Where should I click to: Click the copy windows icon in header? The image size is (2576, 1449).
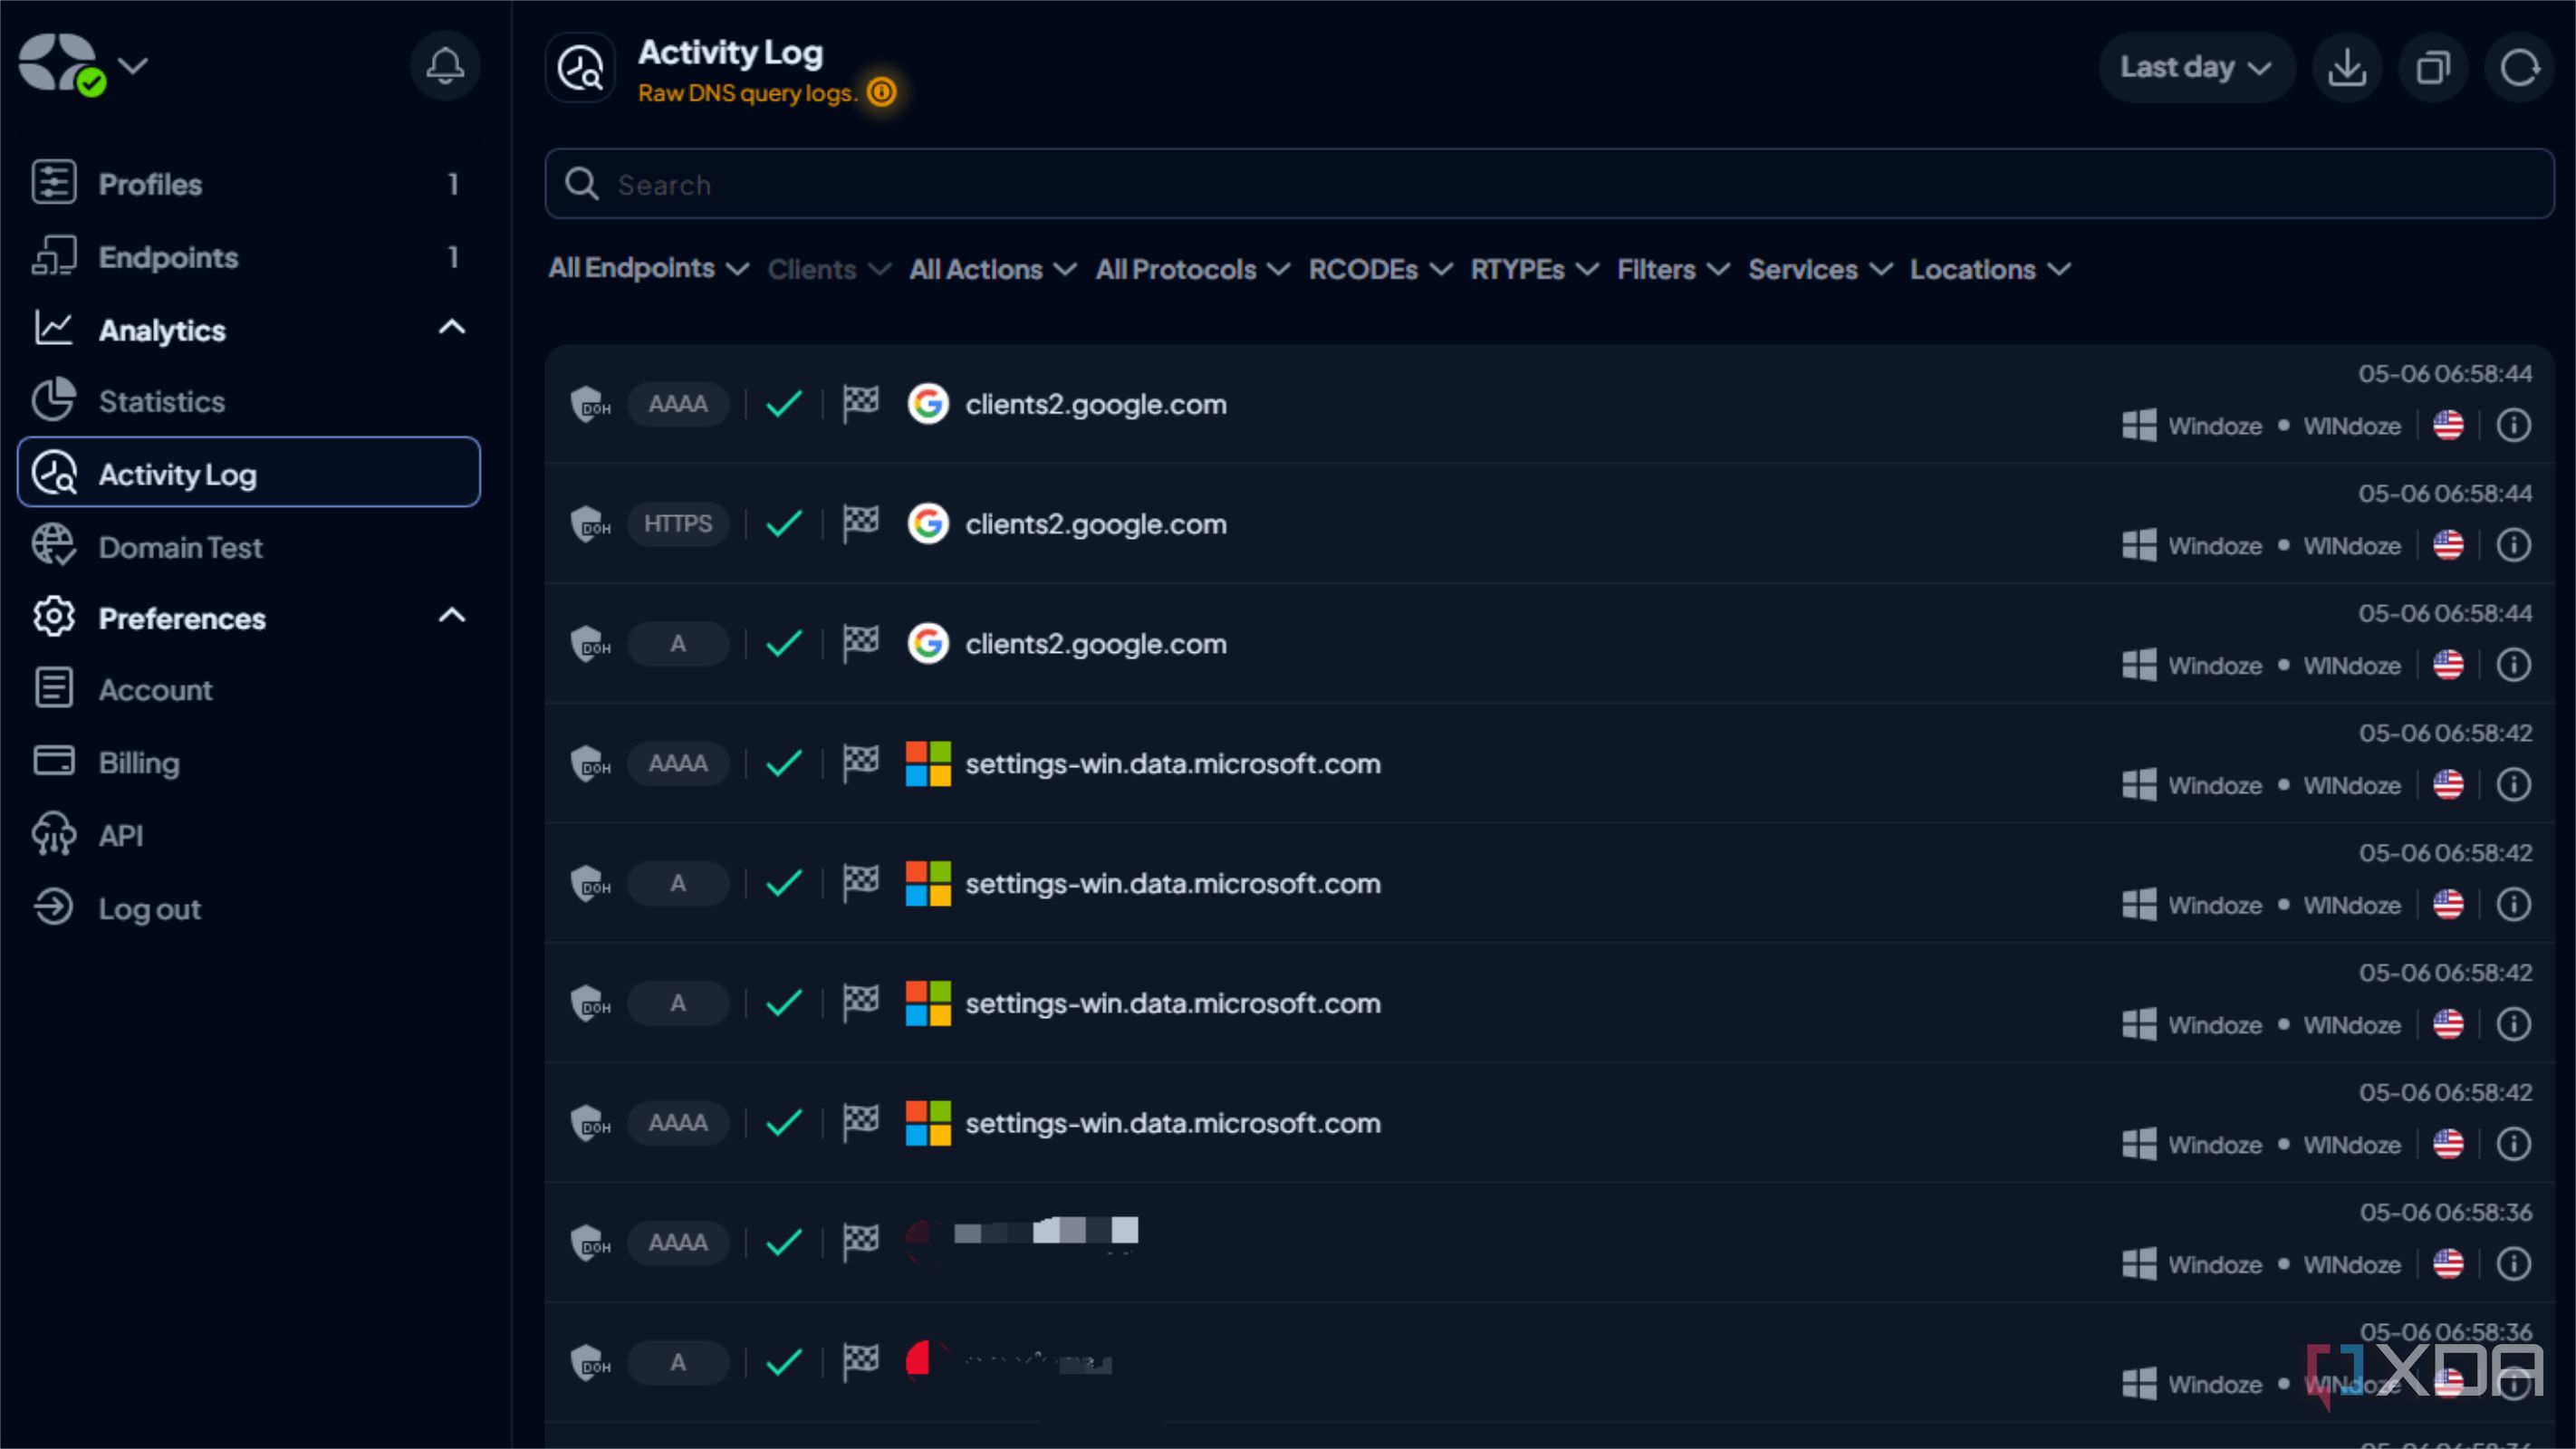2433,67
